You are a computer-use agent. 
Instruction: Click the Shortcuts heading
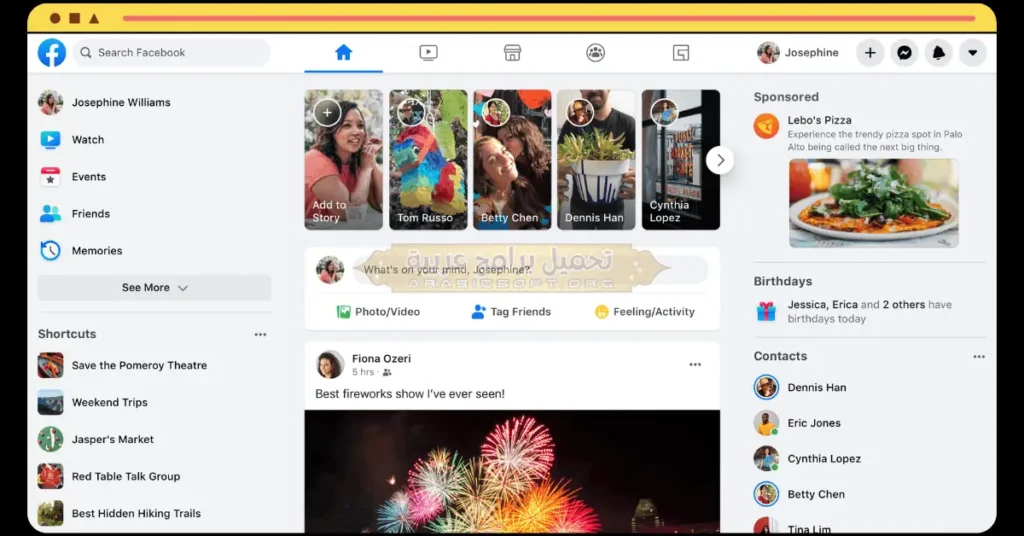[67, 334]
